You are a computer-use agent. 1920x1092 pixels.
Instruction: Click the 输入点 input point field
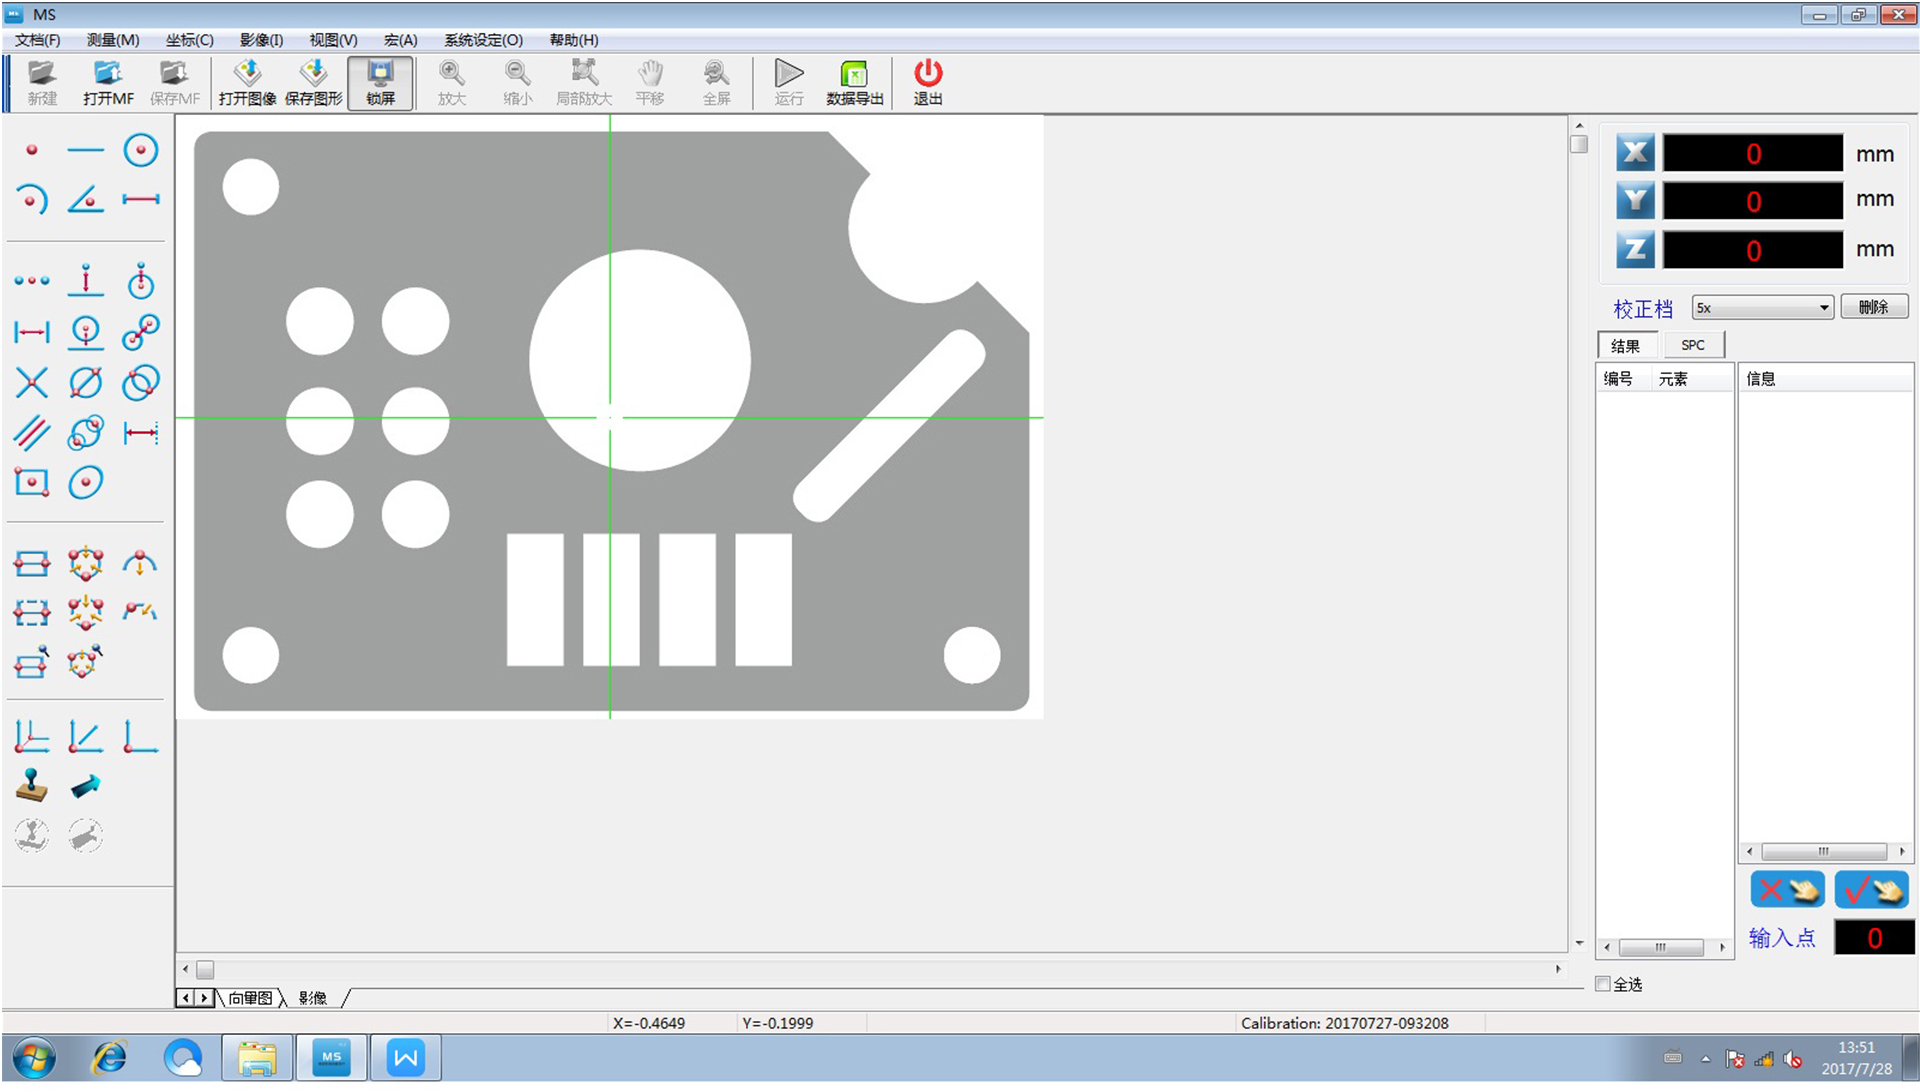click(1873, 938)
